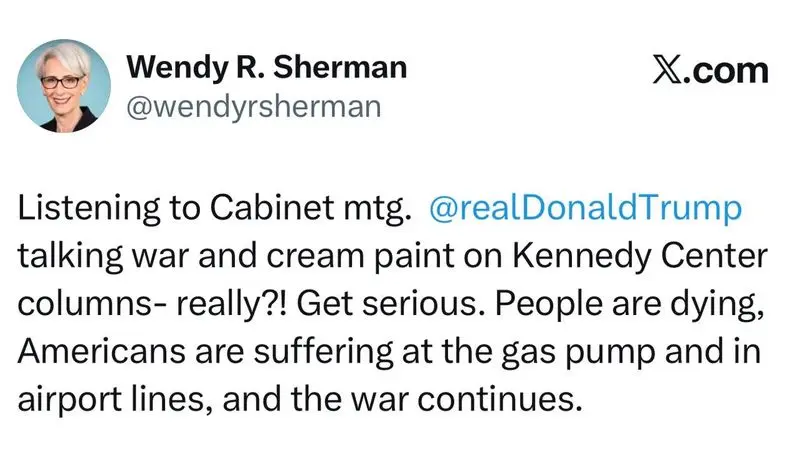Open the Wendy R. Sherman display name
This screenshot has height=471, width=800.
267,69
